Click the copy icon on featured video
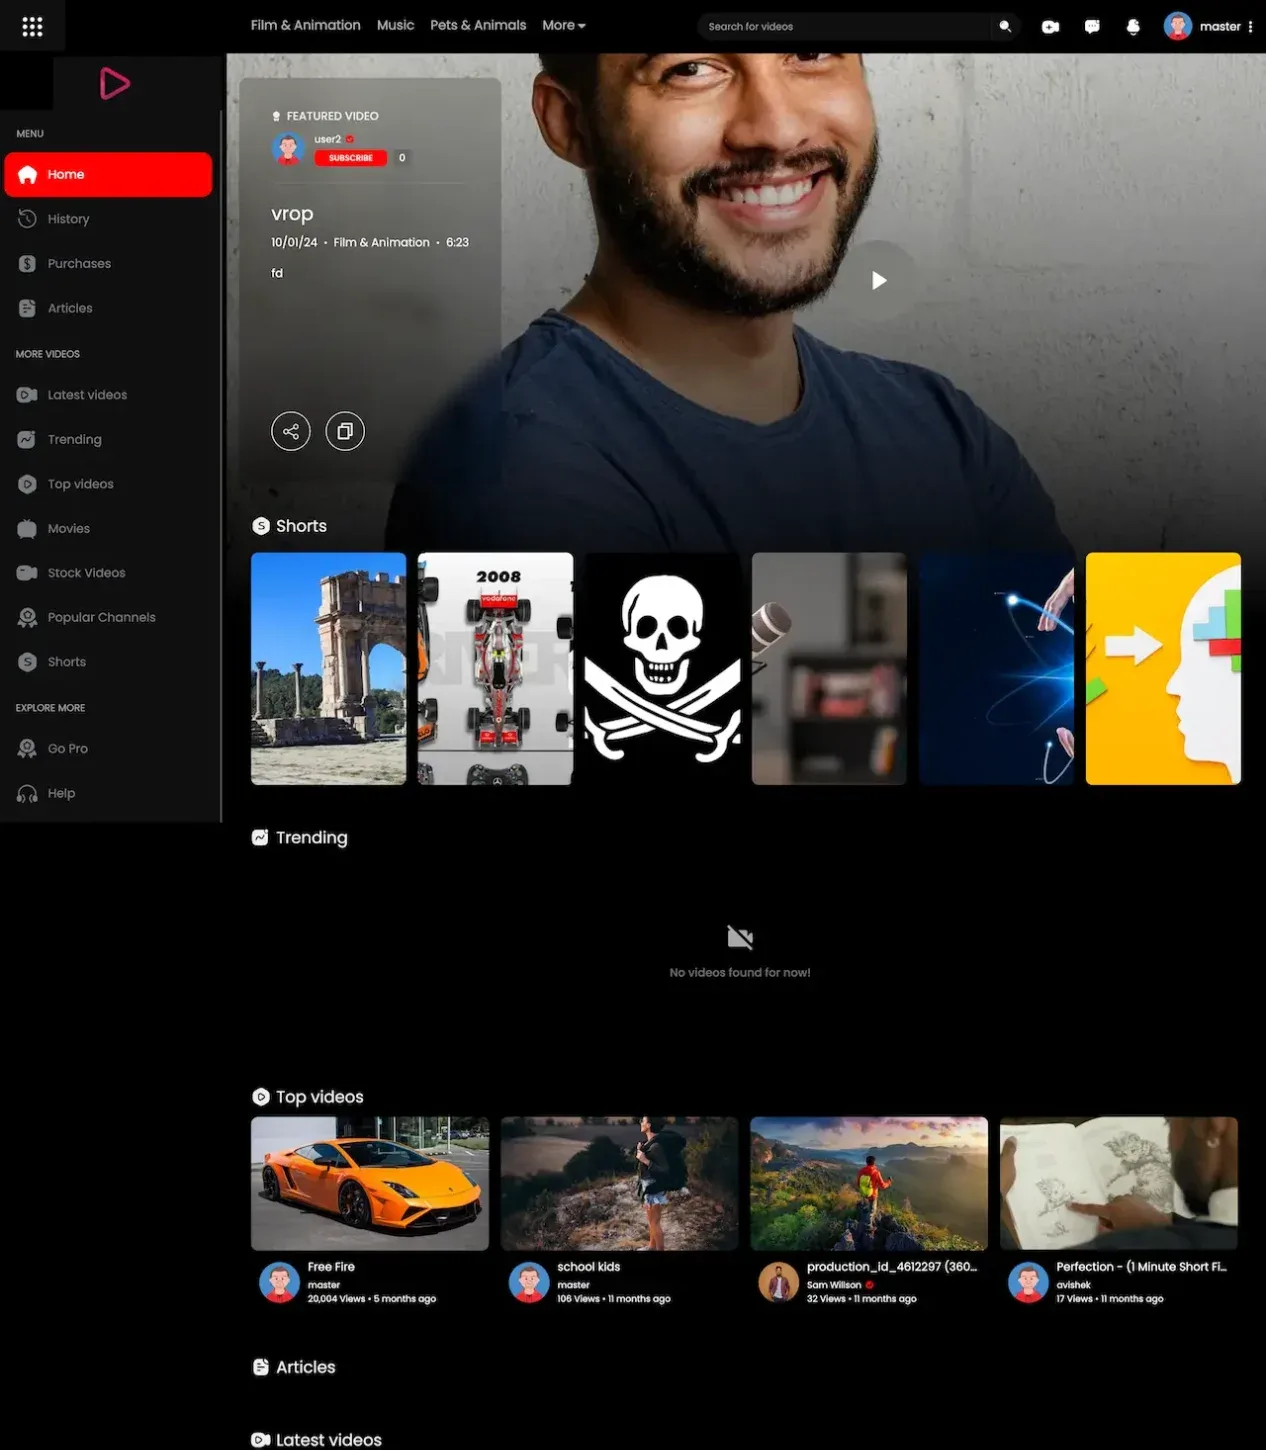 tap(345, 431)
